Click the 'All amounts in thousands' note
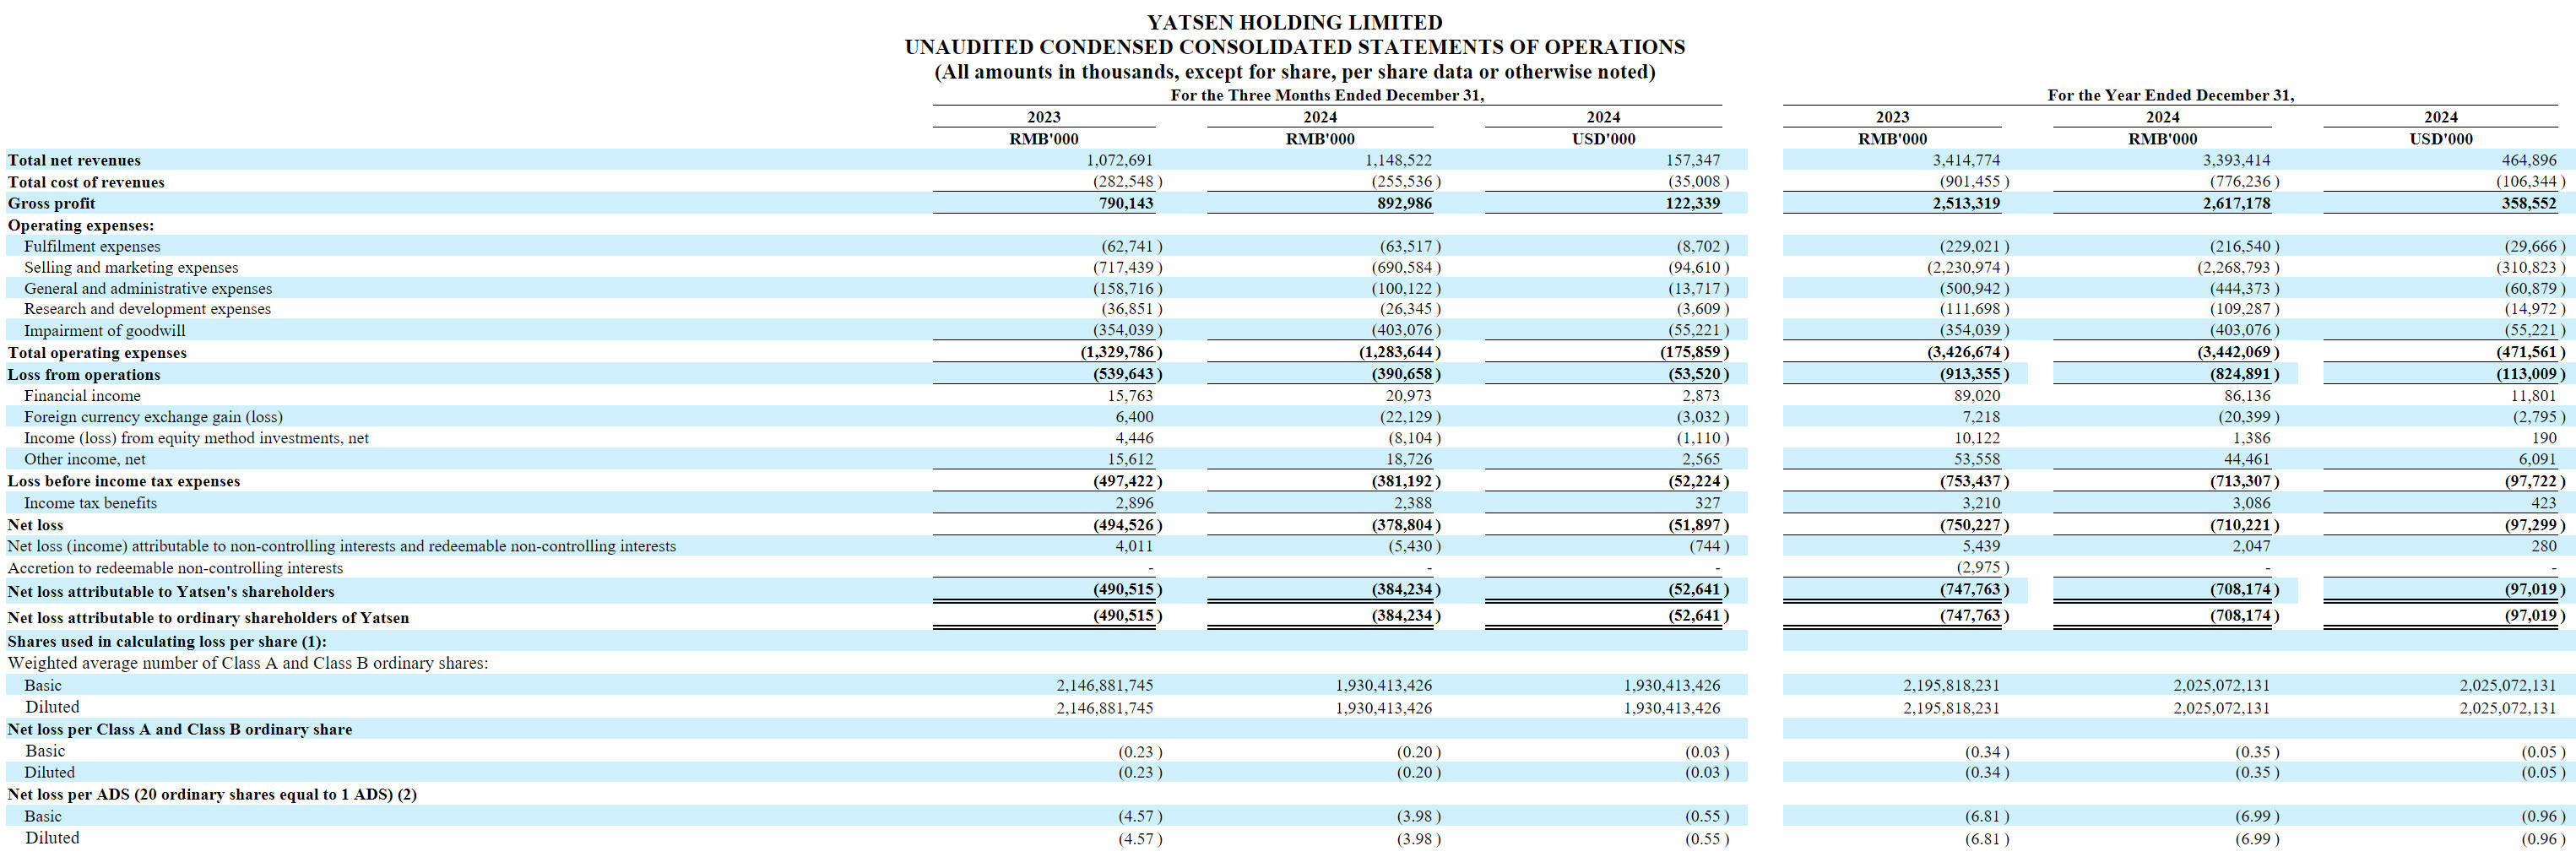This screenshot has height=857, width=2576. click(x=1294, y=72)
